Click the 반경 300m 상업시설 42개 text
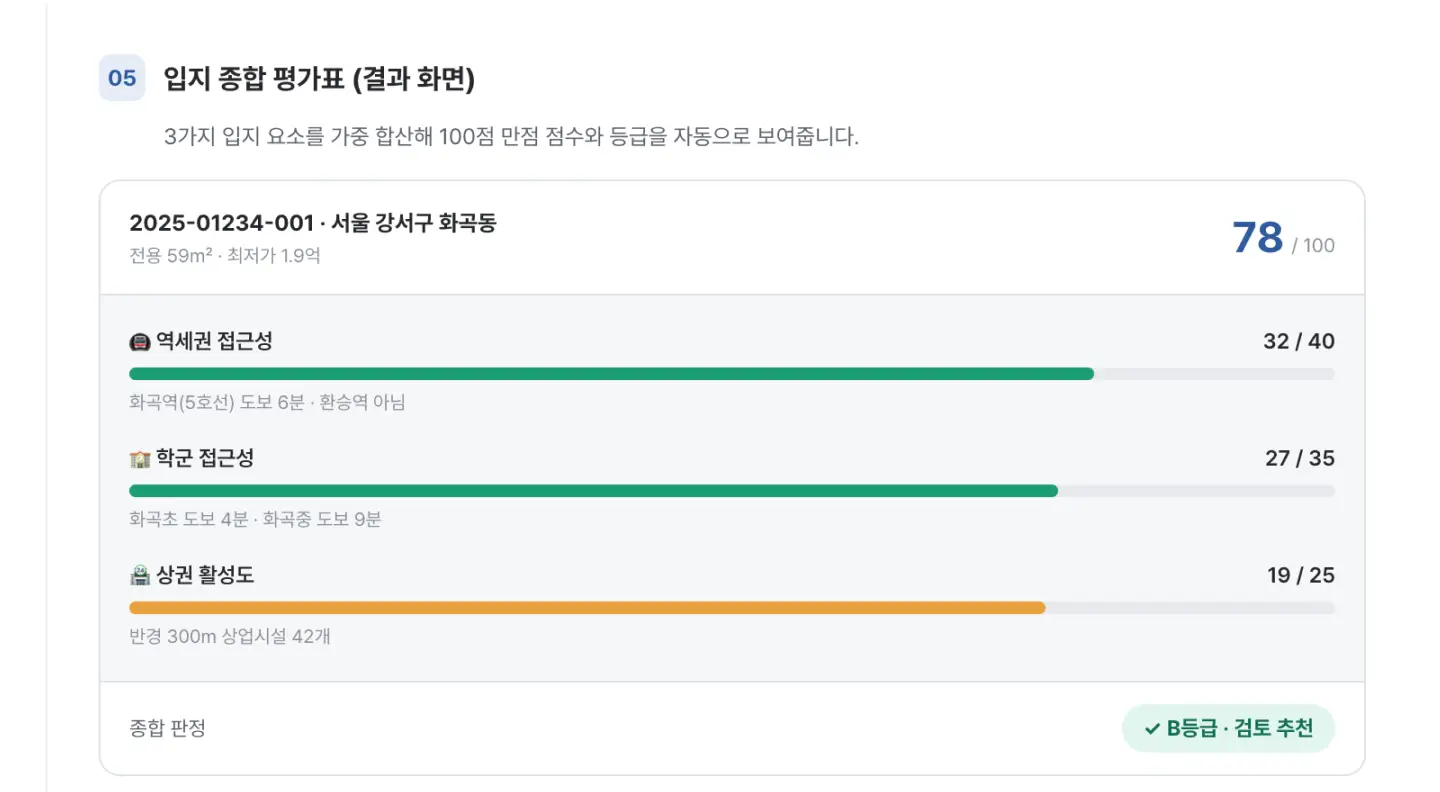Image resolution: width=1440 pixels, height=792 pixels. 229,636
